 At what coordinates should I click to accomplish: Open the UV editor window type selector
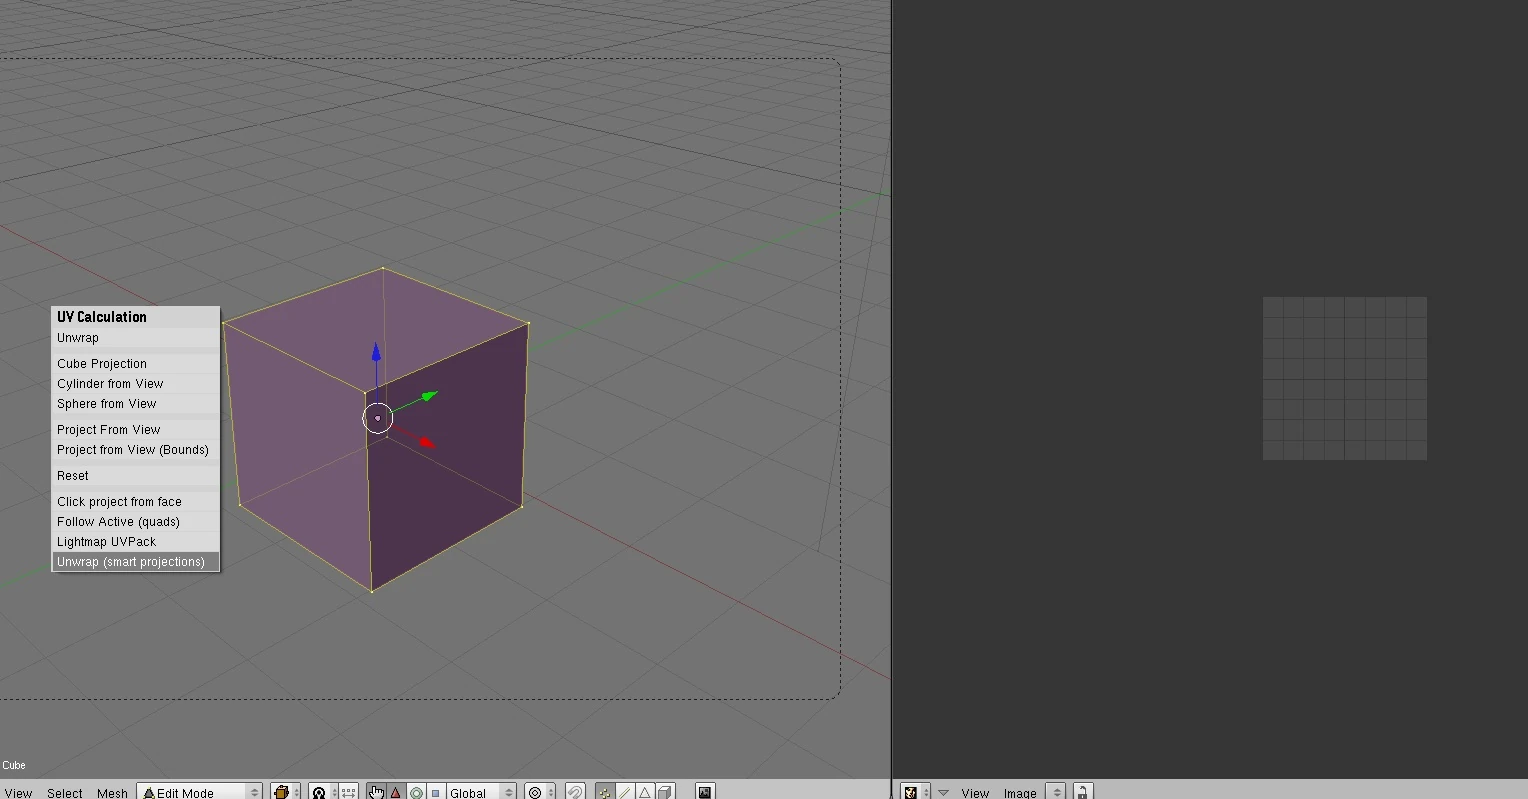916,792
